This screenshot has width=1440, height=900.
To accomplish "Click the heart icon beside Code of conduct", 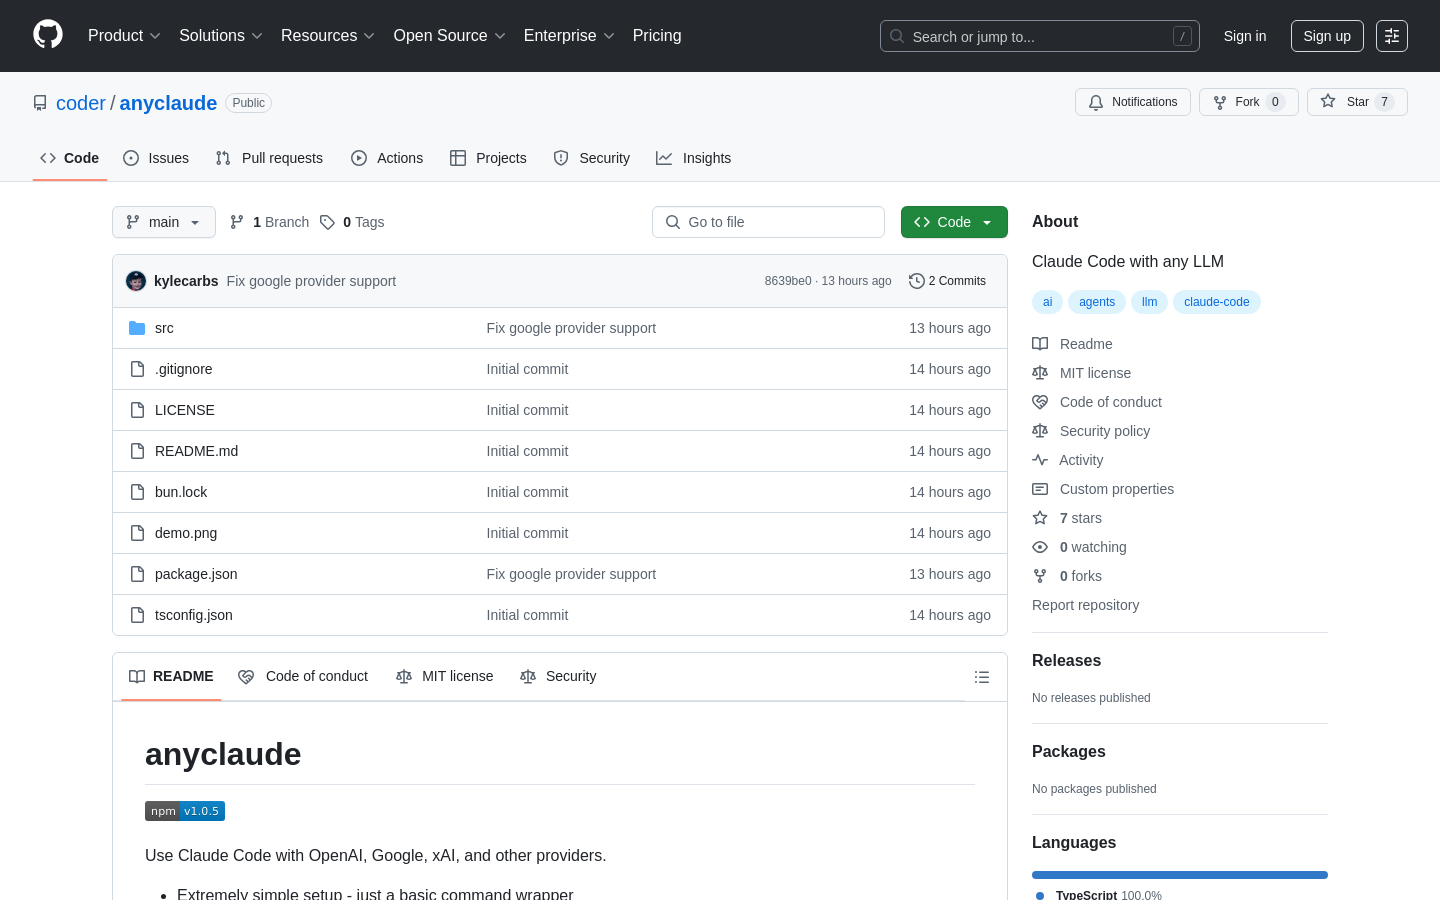I will coord(1040,402).
